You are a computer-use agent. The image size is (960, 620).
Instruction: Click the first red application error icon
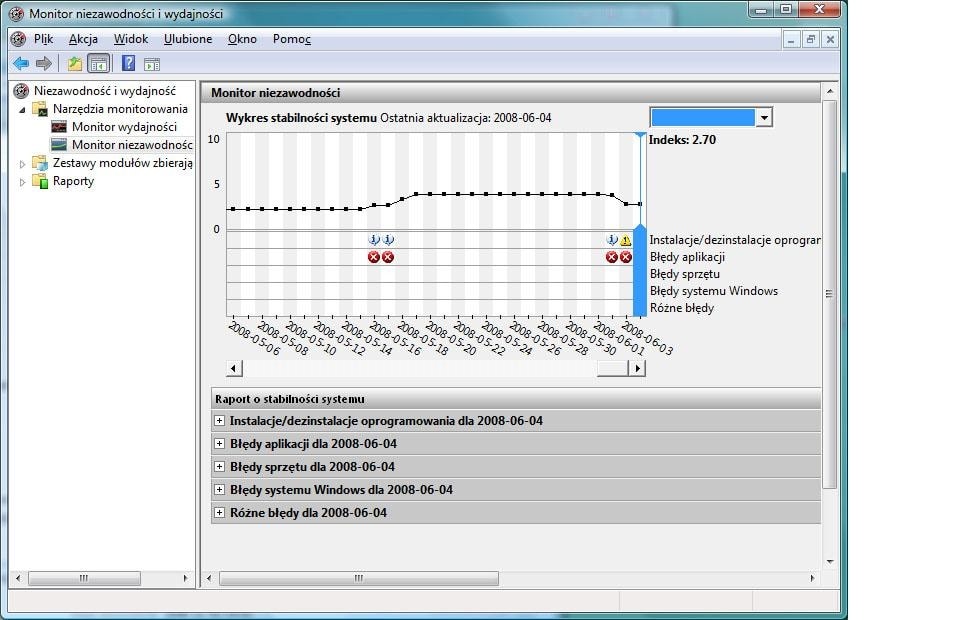[374, 257]
